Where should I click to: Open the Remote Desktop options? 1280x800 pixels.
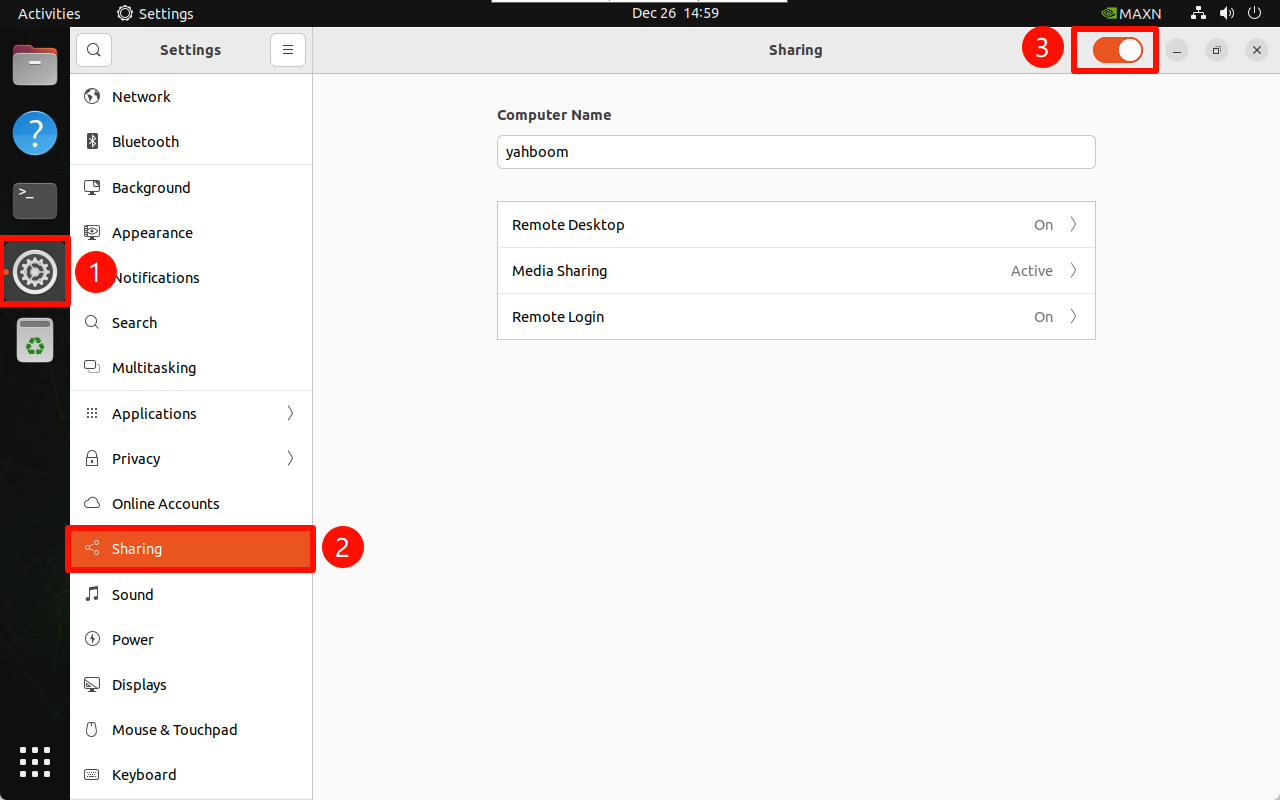tap(796, 224)
